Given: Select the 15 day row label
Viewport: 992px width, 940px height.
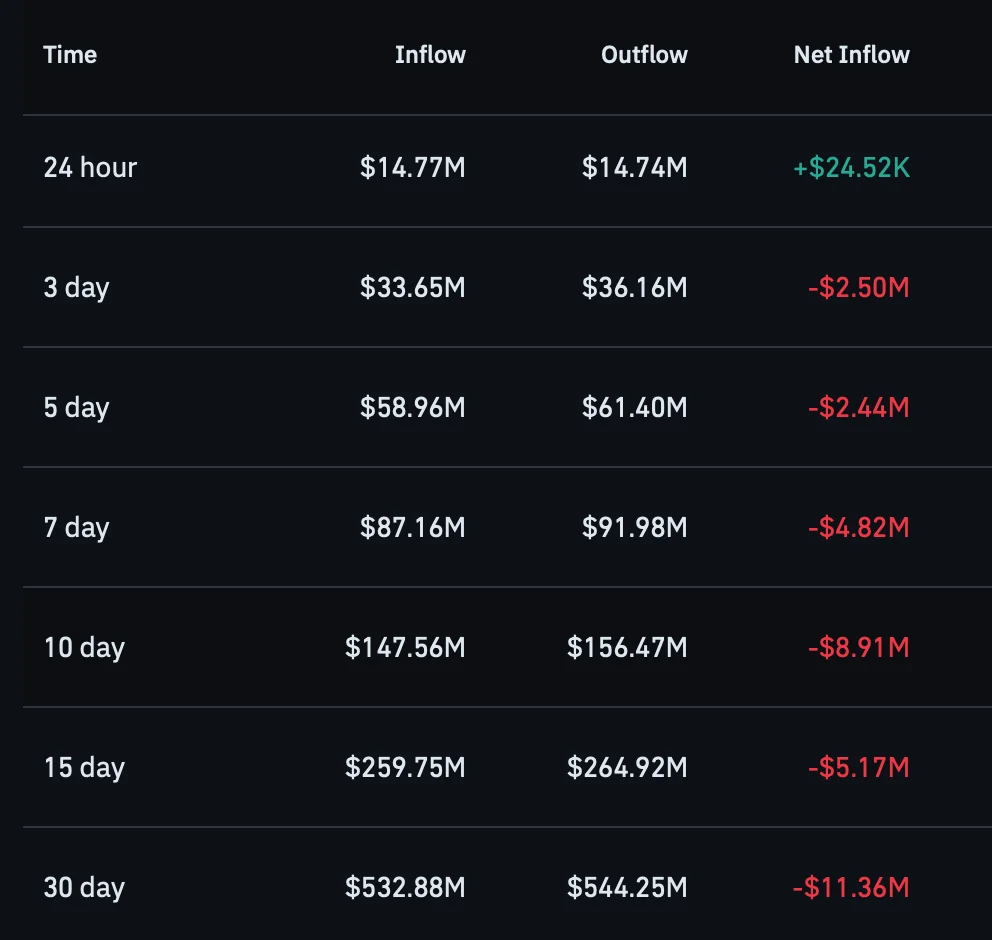Looking at the screenshot, I should point(84,768).
